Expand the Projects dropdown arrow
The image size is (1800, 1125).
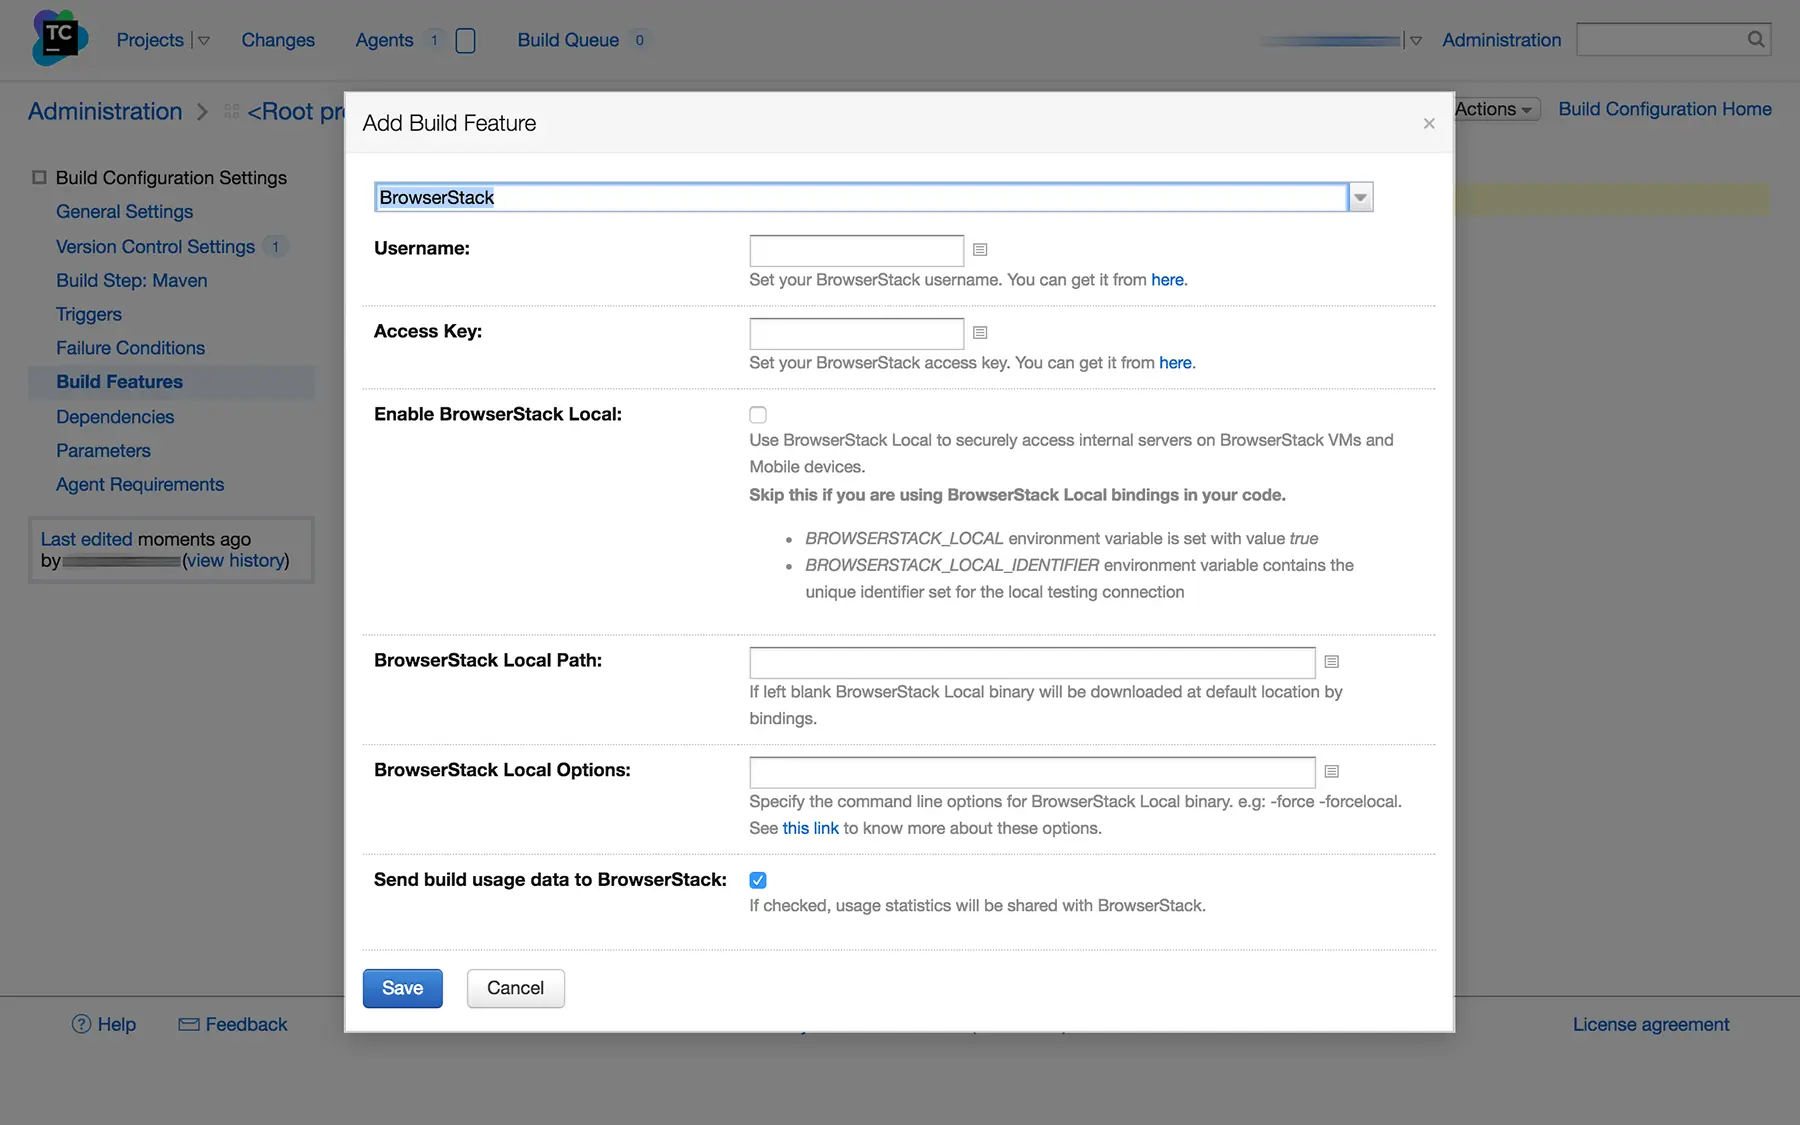coord(204,41)
